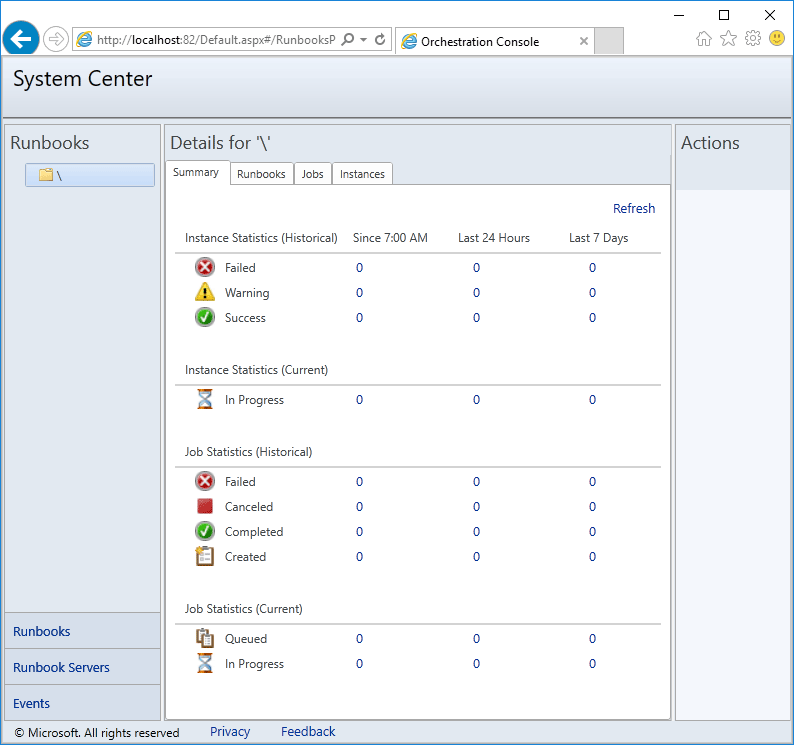The width and height of the screenshot is (794, 745).
Task: Click the red Failed icon in Job Statistics
Action: click(205, 481)
